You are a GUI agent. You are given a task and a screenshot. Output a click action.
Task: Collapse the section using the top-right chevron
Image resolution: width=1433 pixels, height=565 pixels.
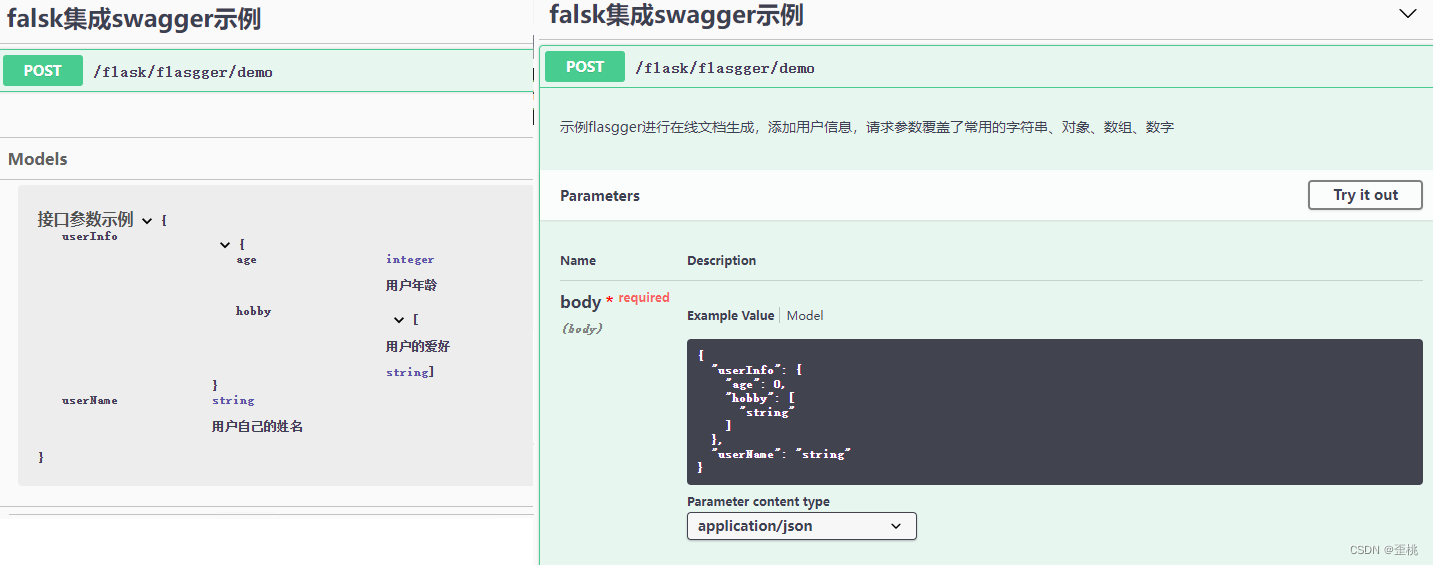(1407, 14)
